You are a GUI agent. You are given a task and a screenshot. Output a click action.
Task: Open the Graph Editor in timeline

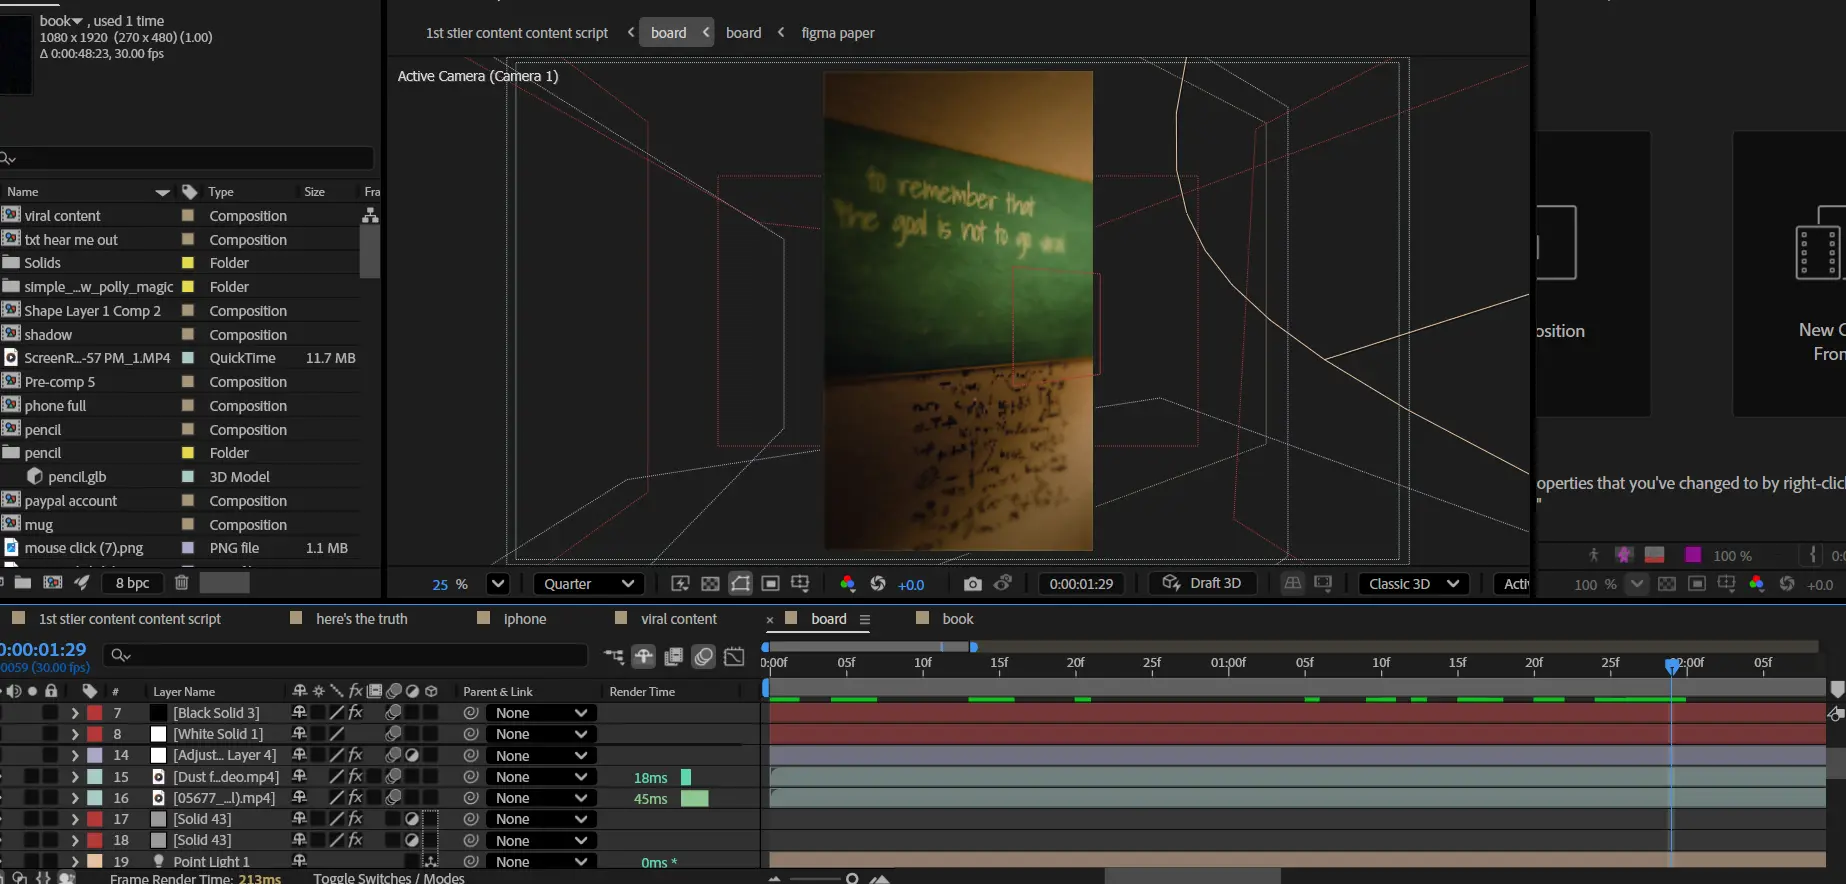734,656
